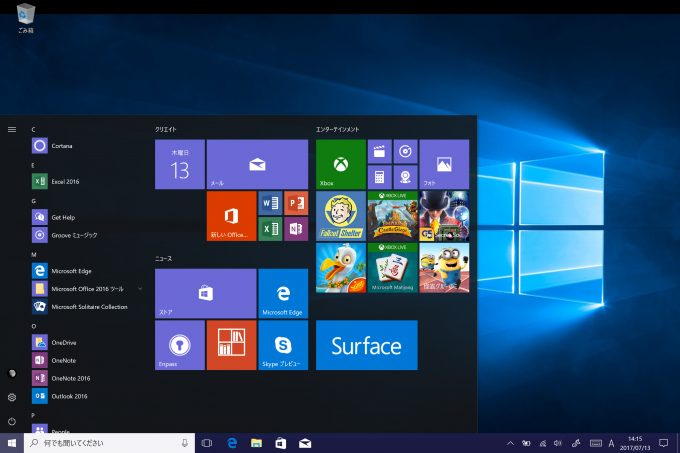Open the battery tray icon
680x453 pixels.
[526, 443]
